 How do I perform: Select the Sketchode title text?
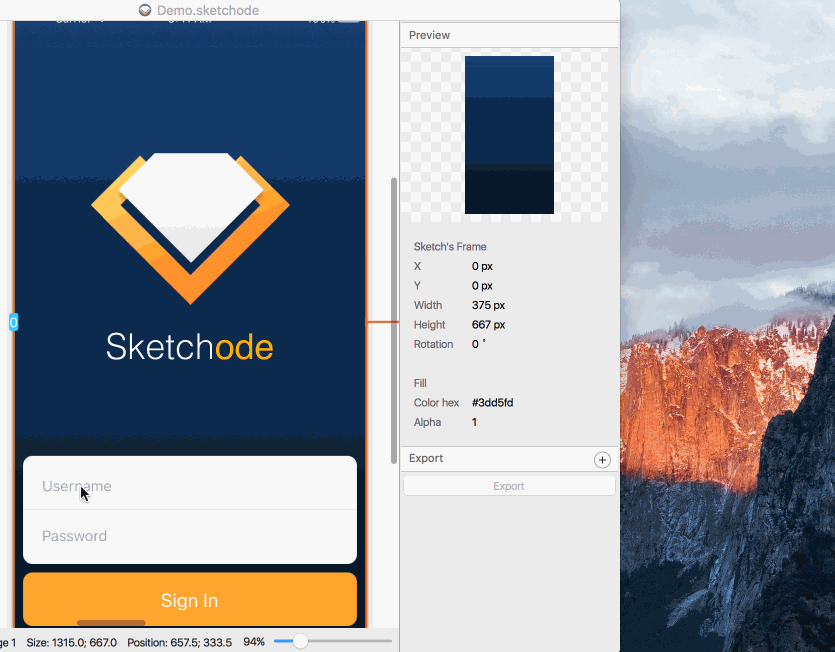pyautogui.click(x=190, y=347)
